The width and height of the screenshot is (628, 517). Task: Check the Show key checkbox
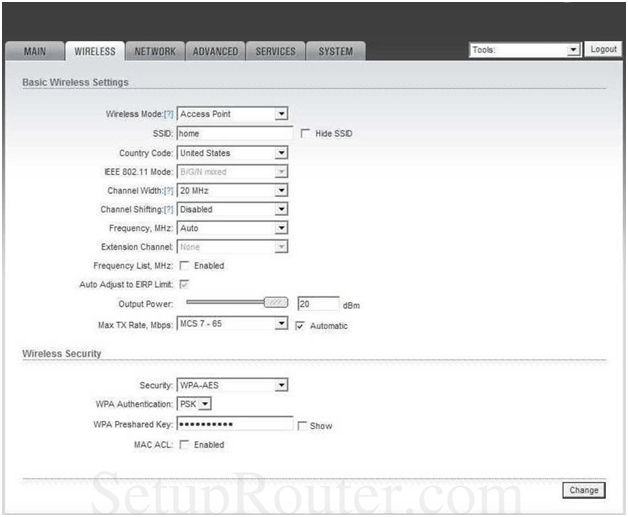tap(302, 426)
